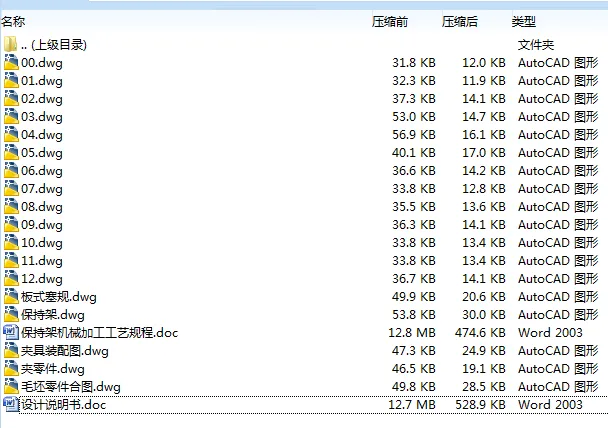Click the file name 02.dwg
This screenshot has width=608, height=428.
[42, 99]
